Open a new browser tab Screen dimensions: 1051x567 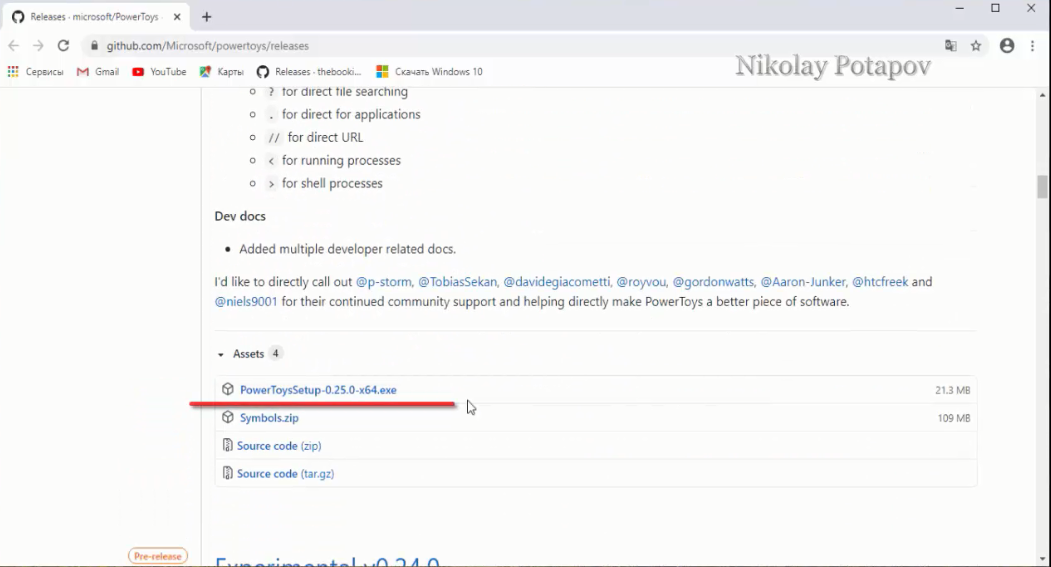206,17
